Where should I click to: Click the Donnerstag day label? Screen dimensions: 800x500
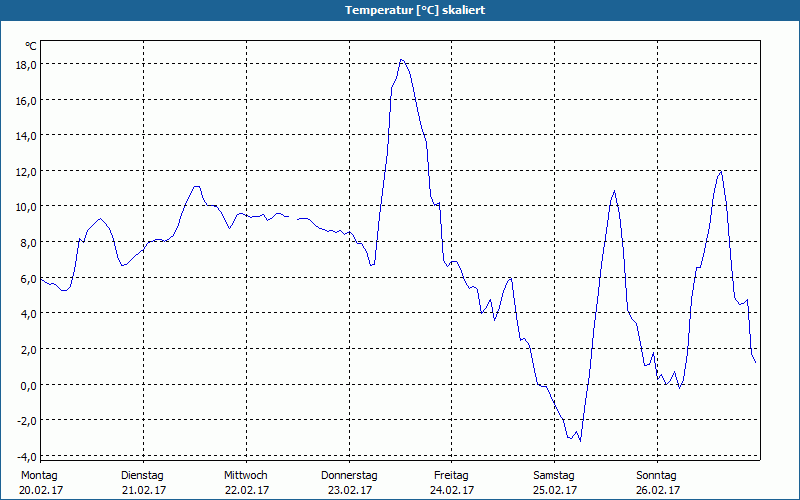349,475
